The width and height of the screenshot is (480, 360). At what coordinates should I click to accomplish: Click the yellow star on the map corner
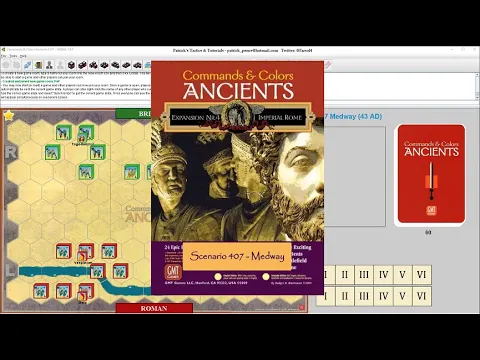pyautogui.click(x=9, y=116)
